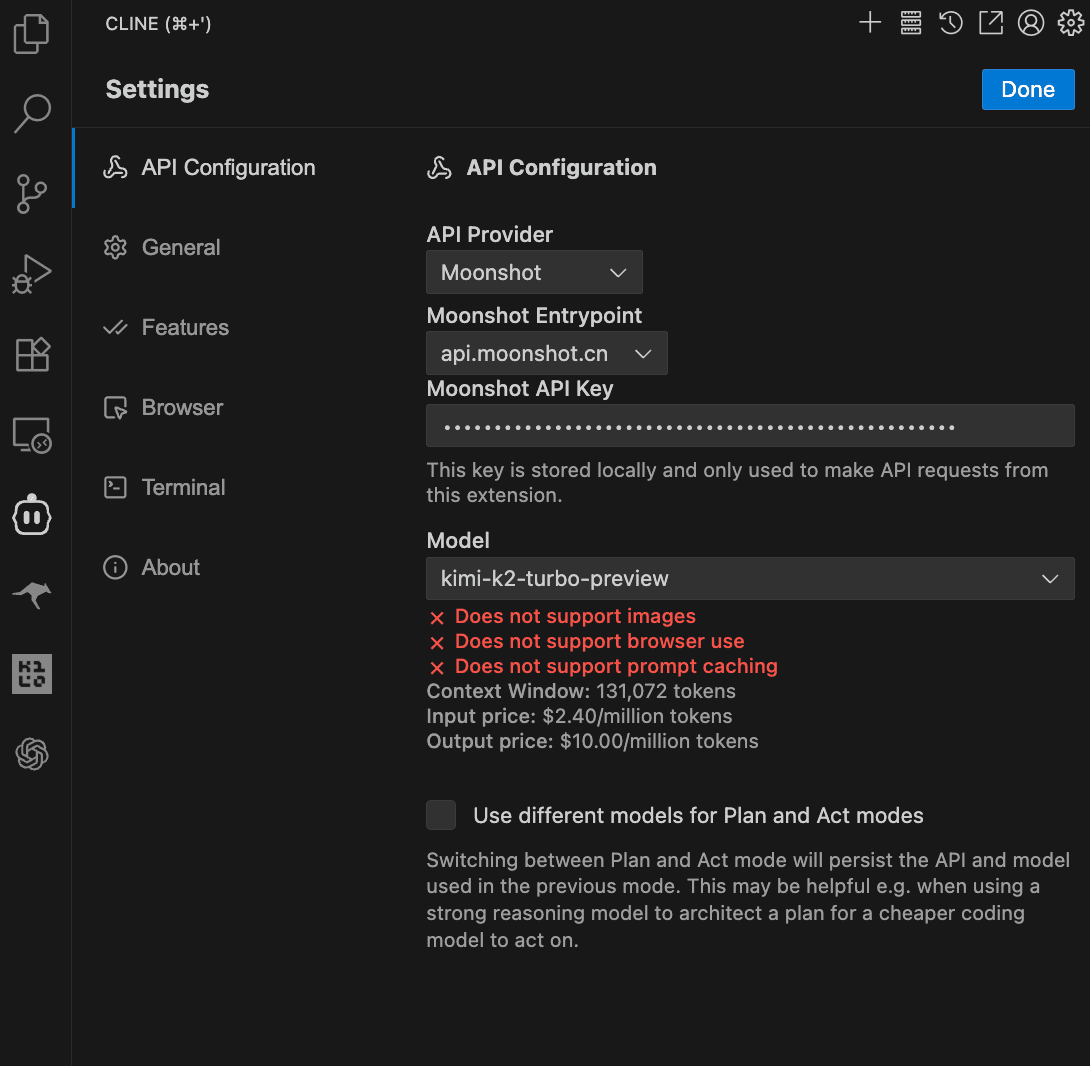Viewport: 1090px width, 1066px height.
Task: Open the OpenAI icon in activity bar
Action: pos(32,754)
